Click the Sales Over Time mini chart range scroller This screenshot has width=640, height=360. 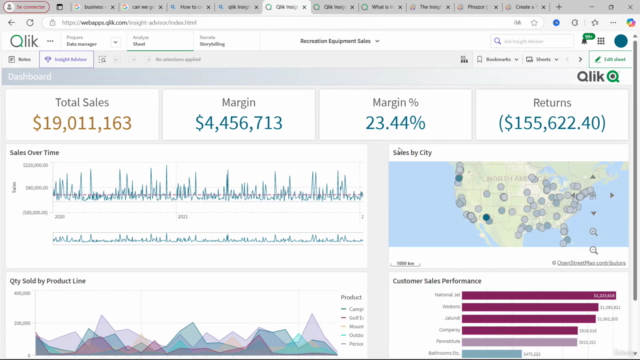(208, 238)
